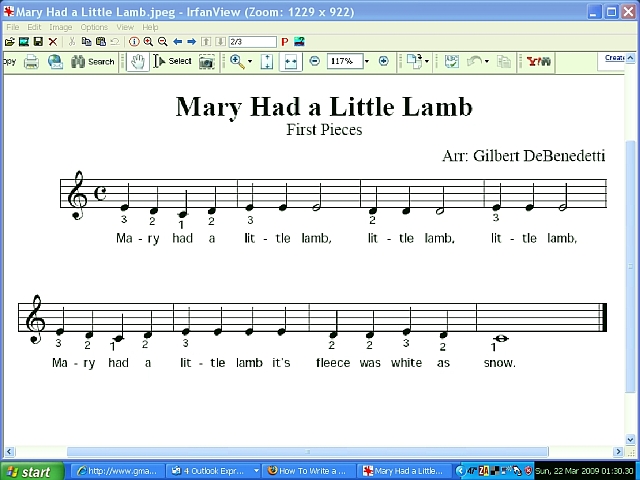640x480 pixels.
Task: Open the Options menu
Action: pos(94,27)
